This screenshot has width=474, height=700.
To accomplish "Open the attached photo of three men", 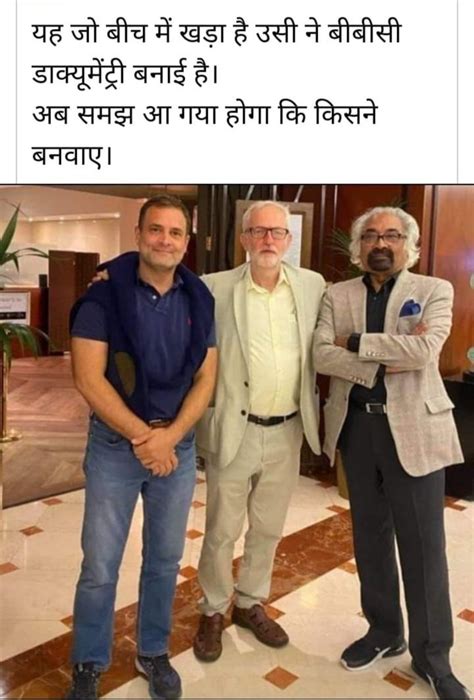I will [x=237, y=442].
